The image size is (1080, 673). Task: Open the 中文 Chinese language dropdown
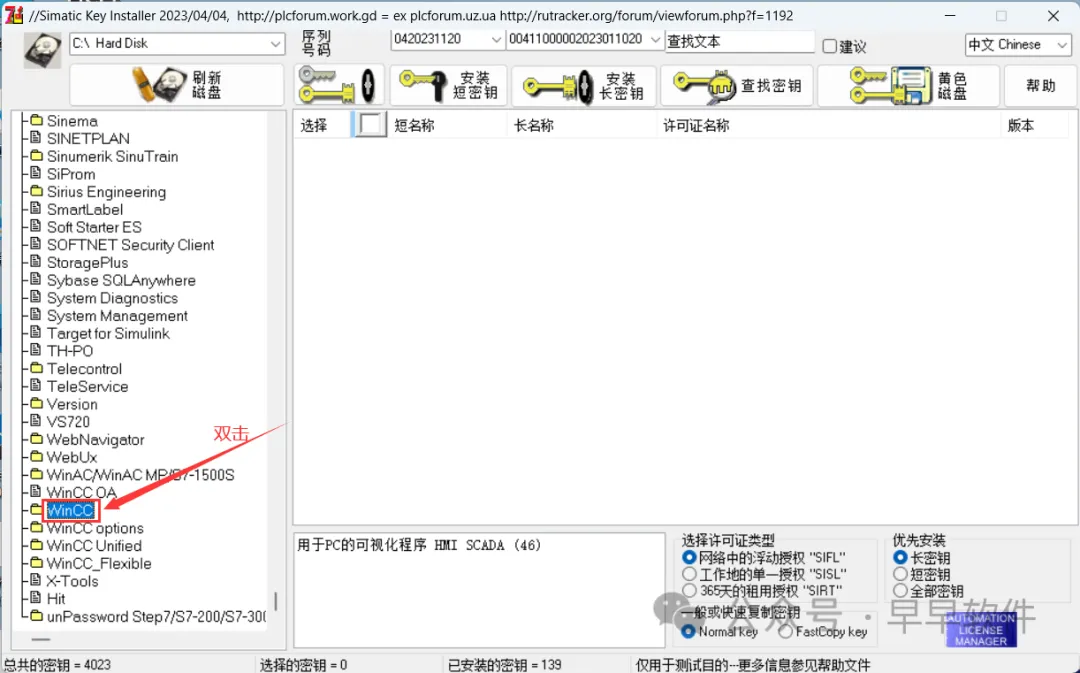coord(1017,45)
